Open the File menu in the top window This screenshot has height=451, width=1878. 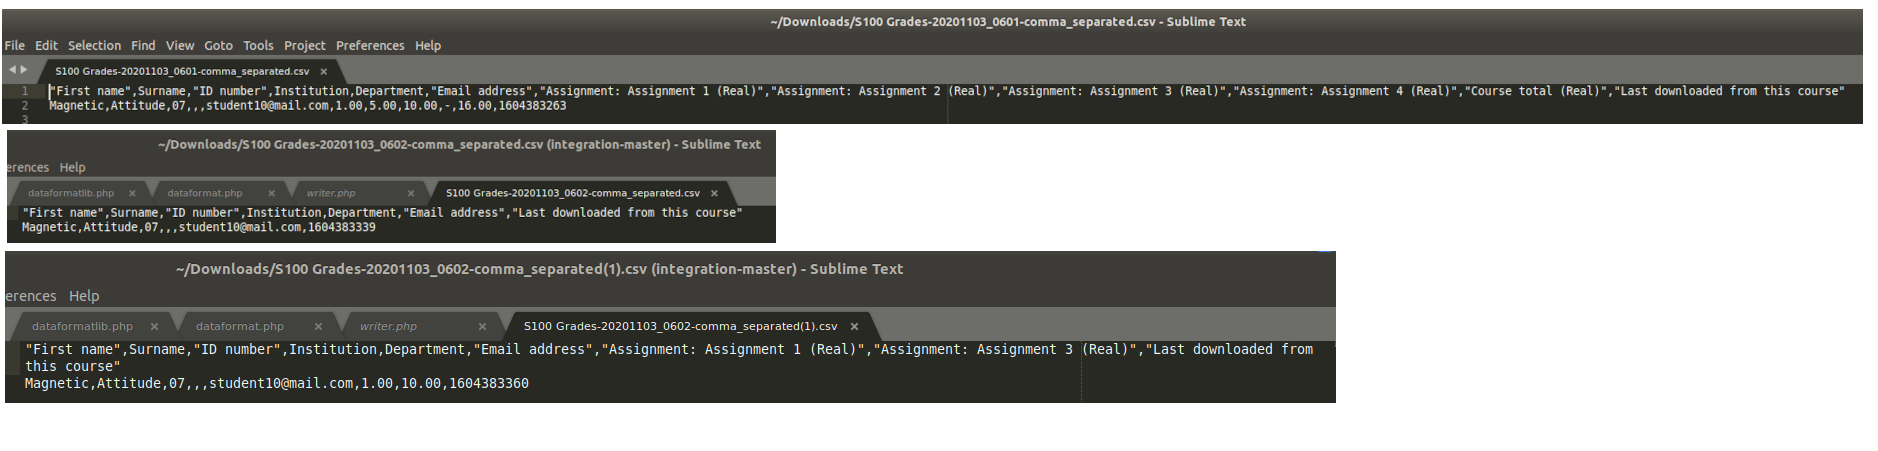pyautogui.click(x=14, y=46)
